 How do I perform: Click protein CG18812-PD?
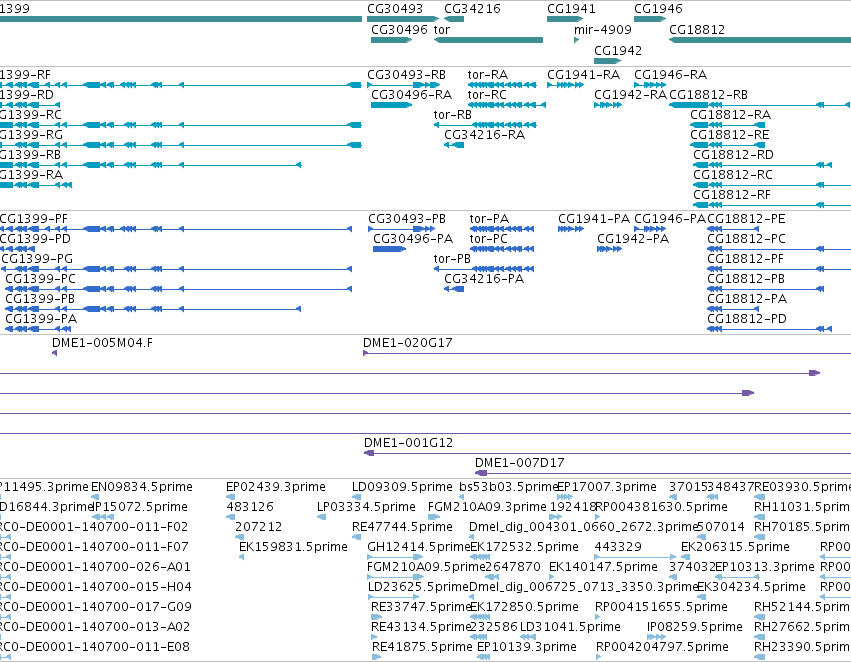click(747, 320)
